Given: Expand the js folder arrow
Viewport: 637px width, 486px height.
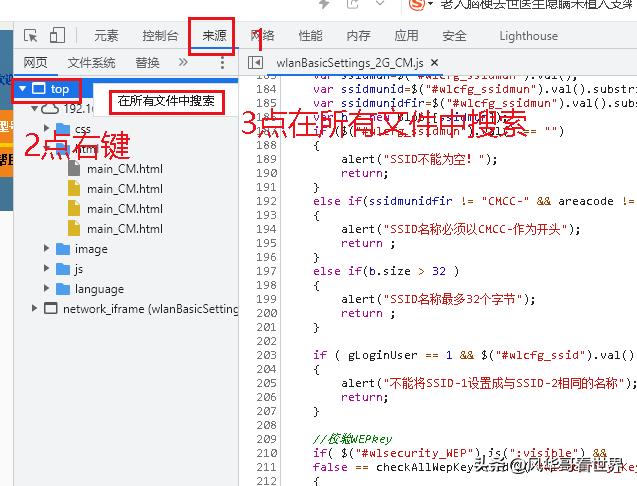Looking at the screenshot, I should (x=46, y=268).
